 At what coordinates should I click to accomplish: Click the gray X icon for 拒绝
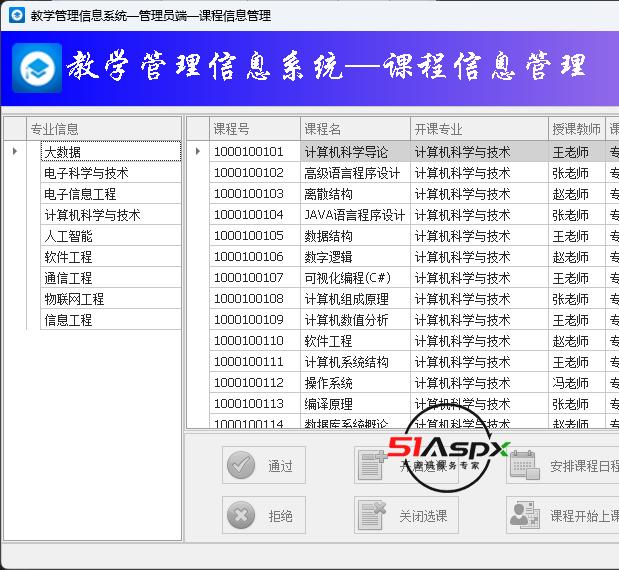(241, 515)
